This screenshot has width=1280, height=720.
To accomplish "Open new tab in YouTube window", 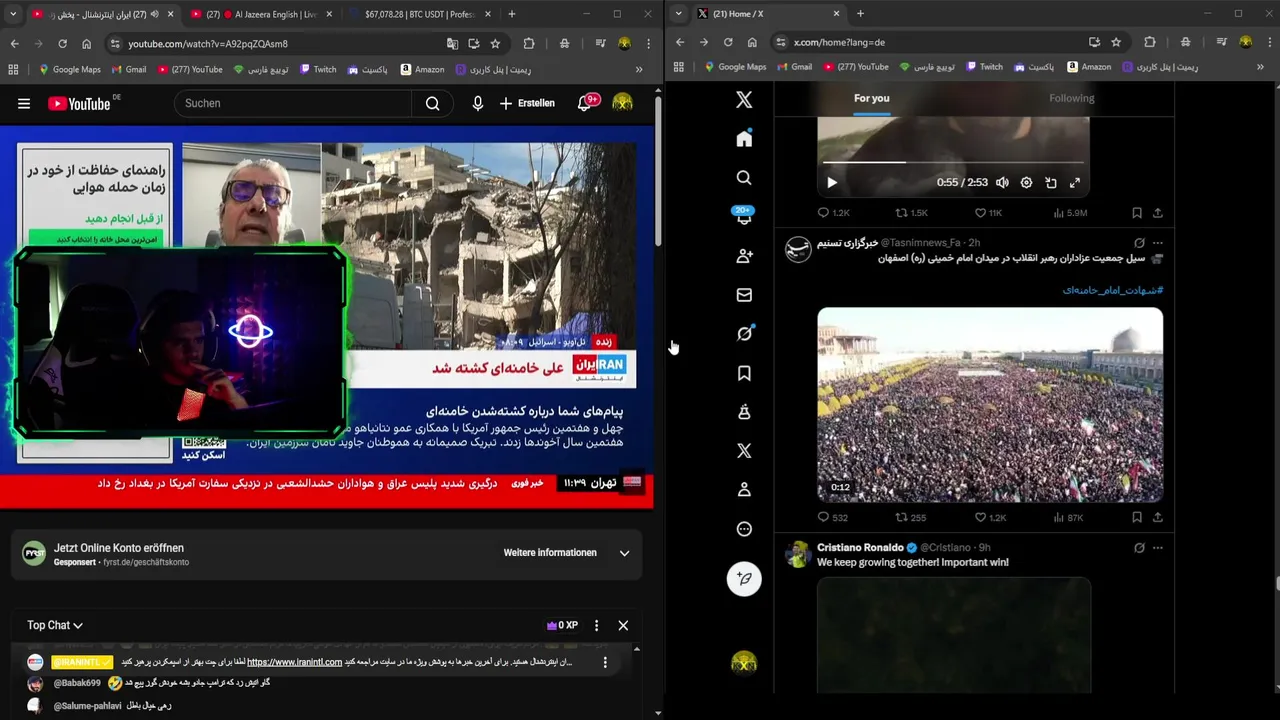I will click(511, 14).
